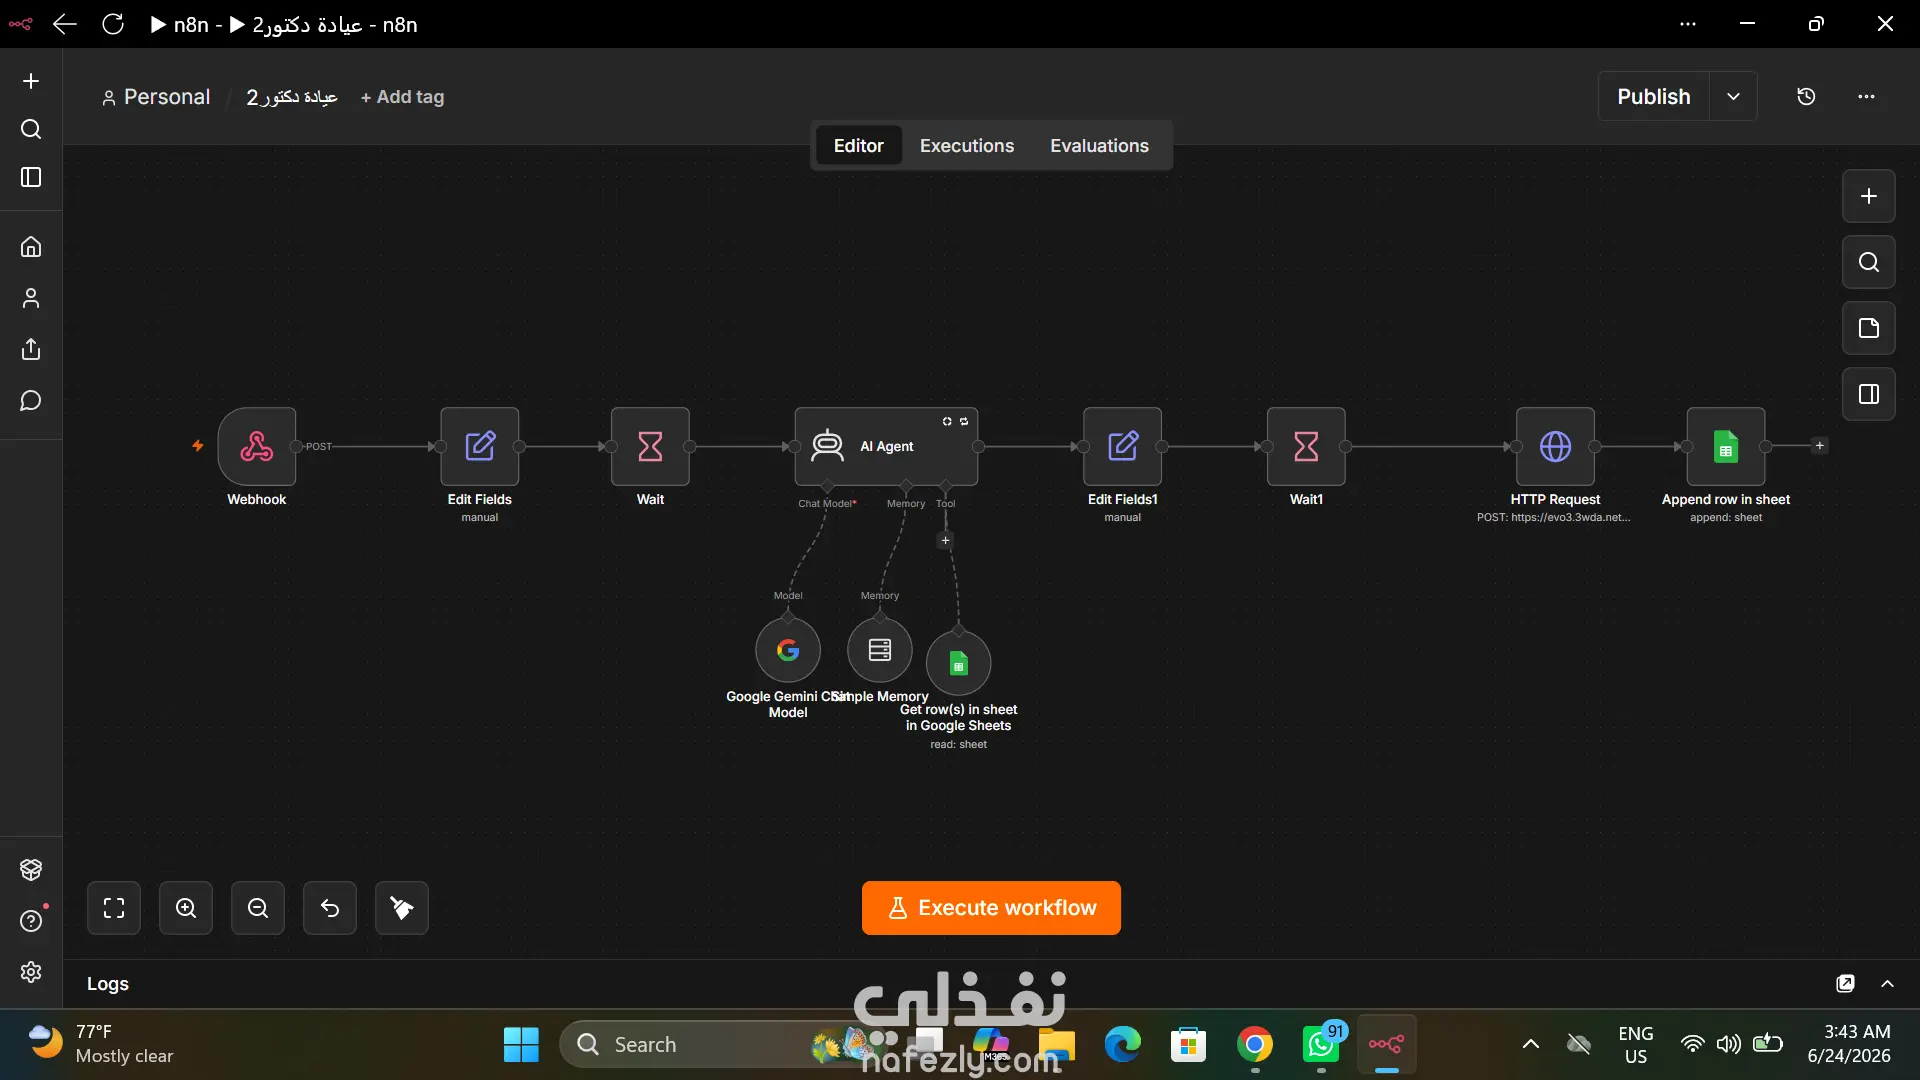Switch to the Editor tab
Screen dimensions: 1920x1080
[x=858, y=146]
